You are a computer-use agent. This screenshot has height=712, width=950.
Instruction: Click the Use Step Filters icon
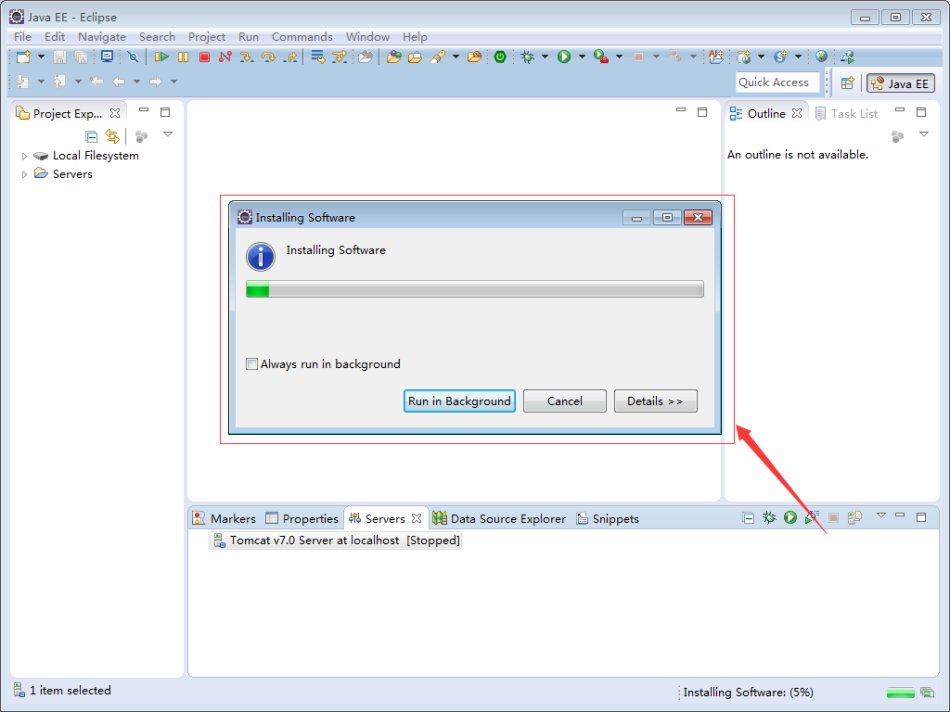pos(339,57)
